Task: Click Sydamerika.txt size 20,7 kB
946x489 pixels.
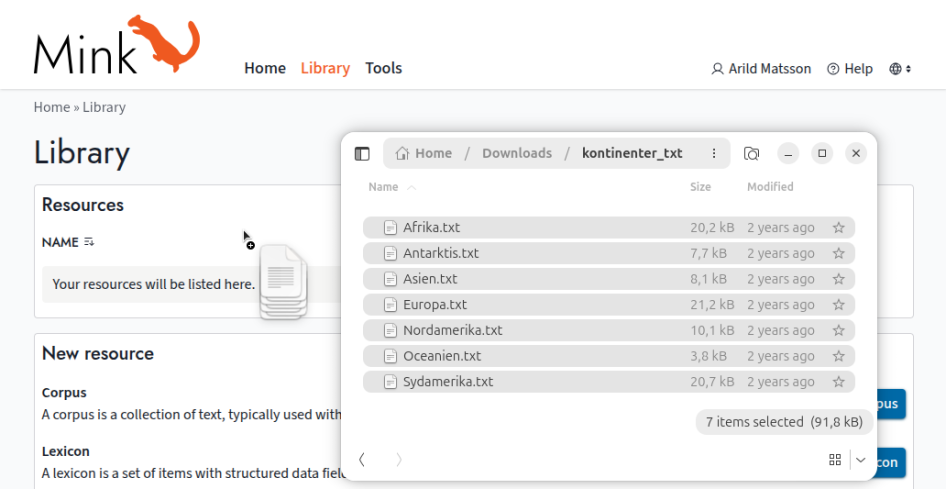Action: coord(712,382)
